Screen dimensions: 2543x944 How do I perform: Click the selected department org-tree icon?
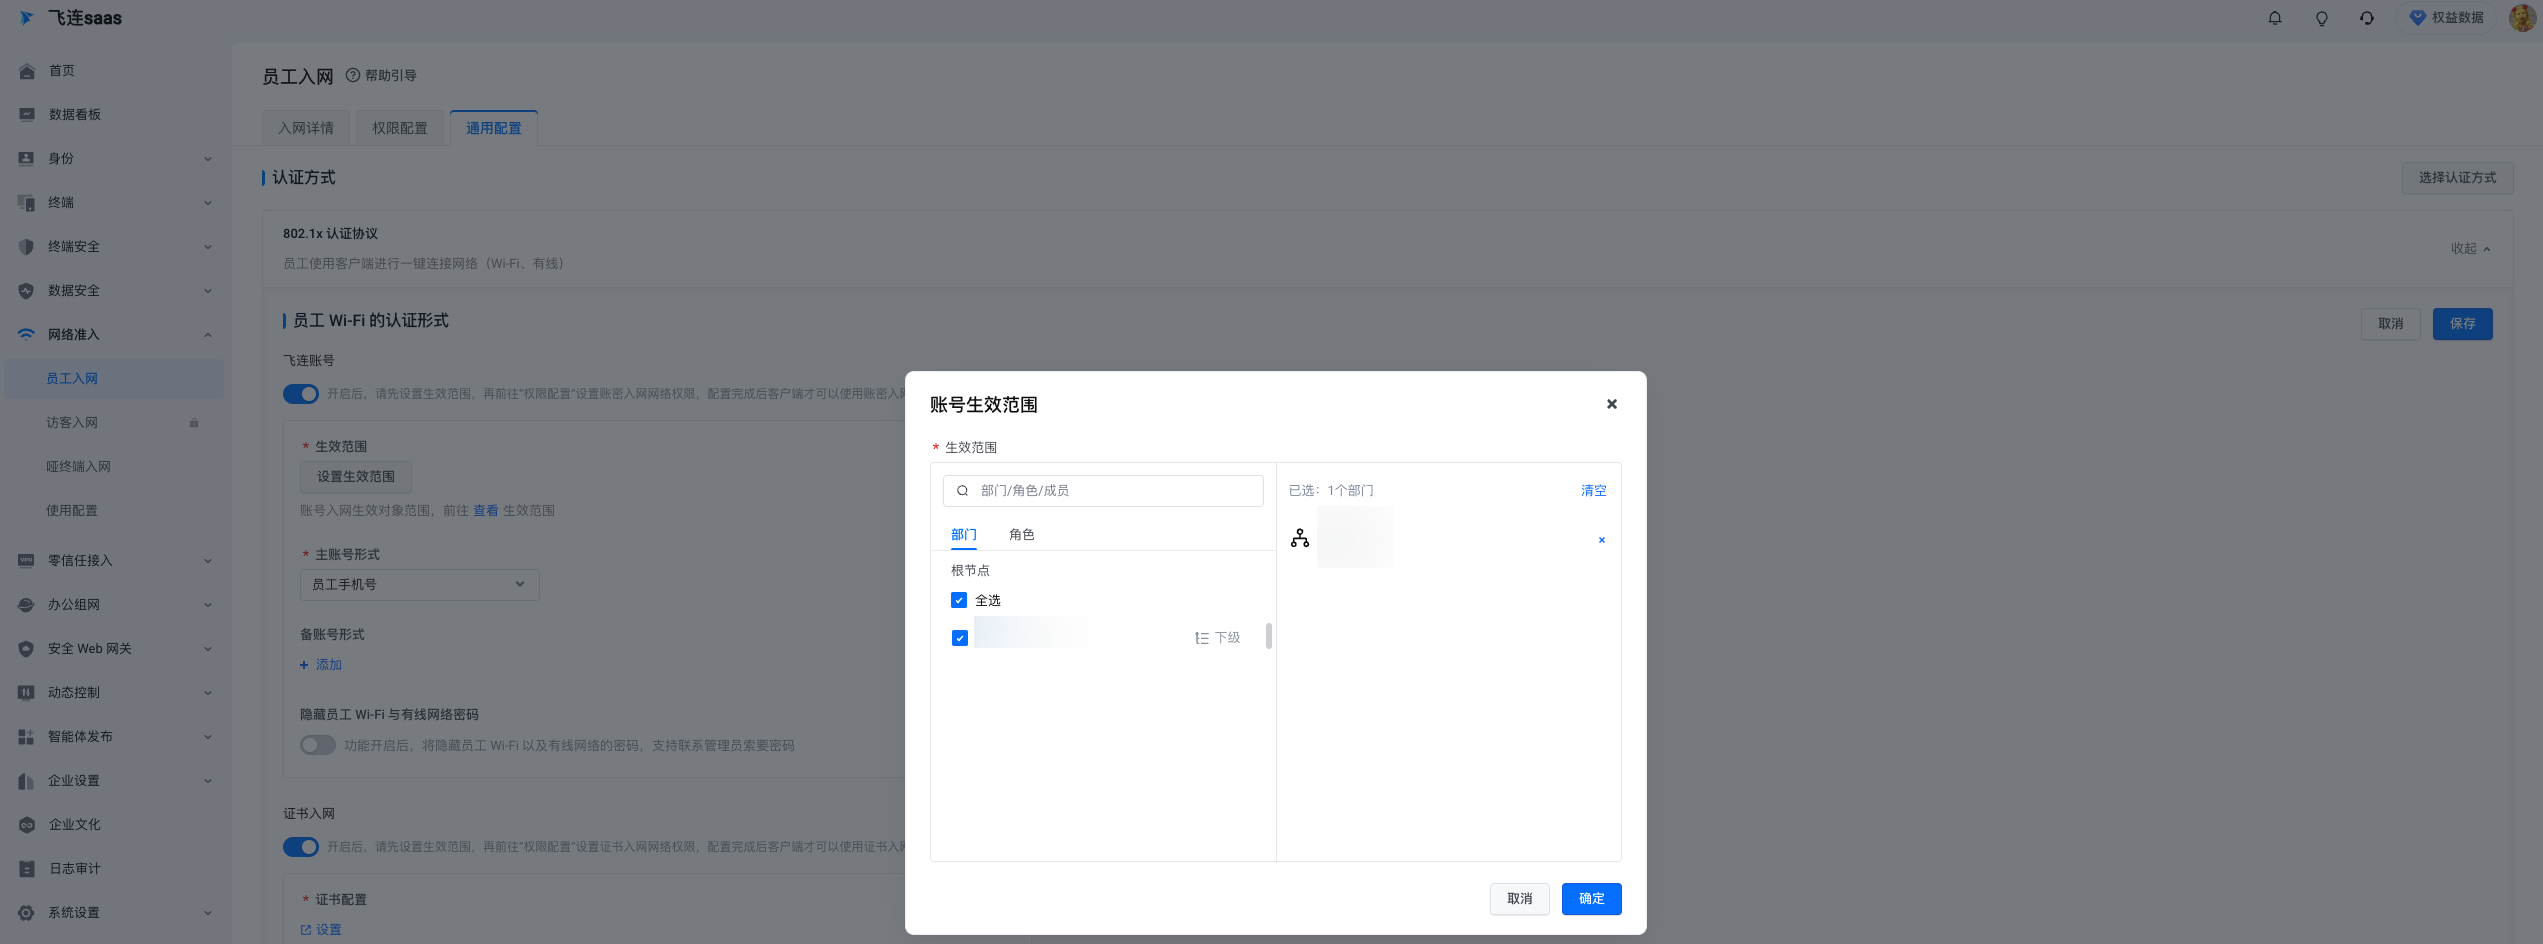pos(1300,538)
